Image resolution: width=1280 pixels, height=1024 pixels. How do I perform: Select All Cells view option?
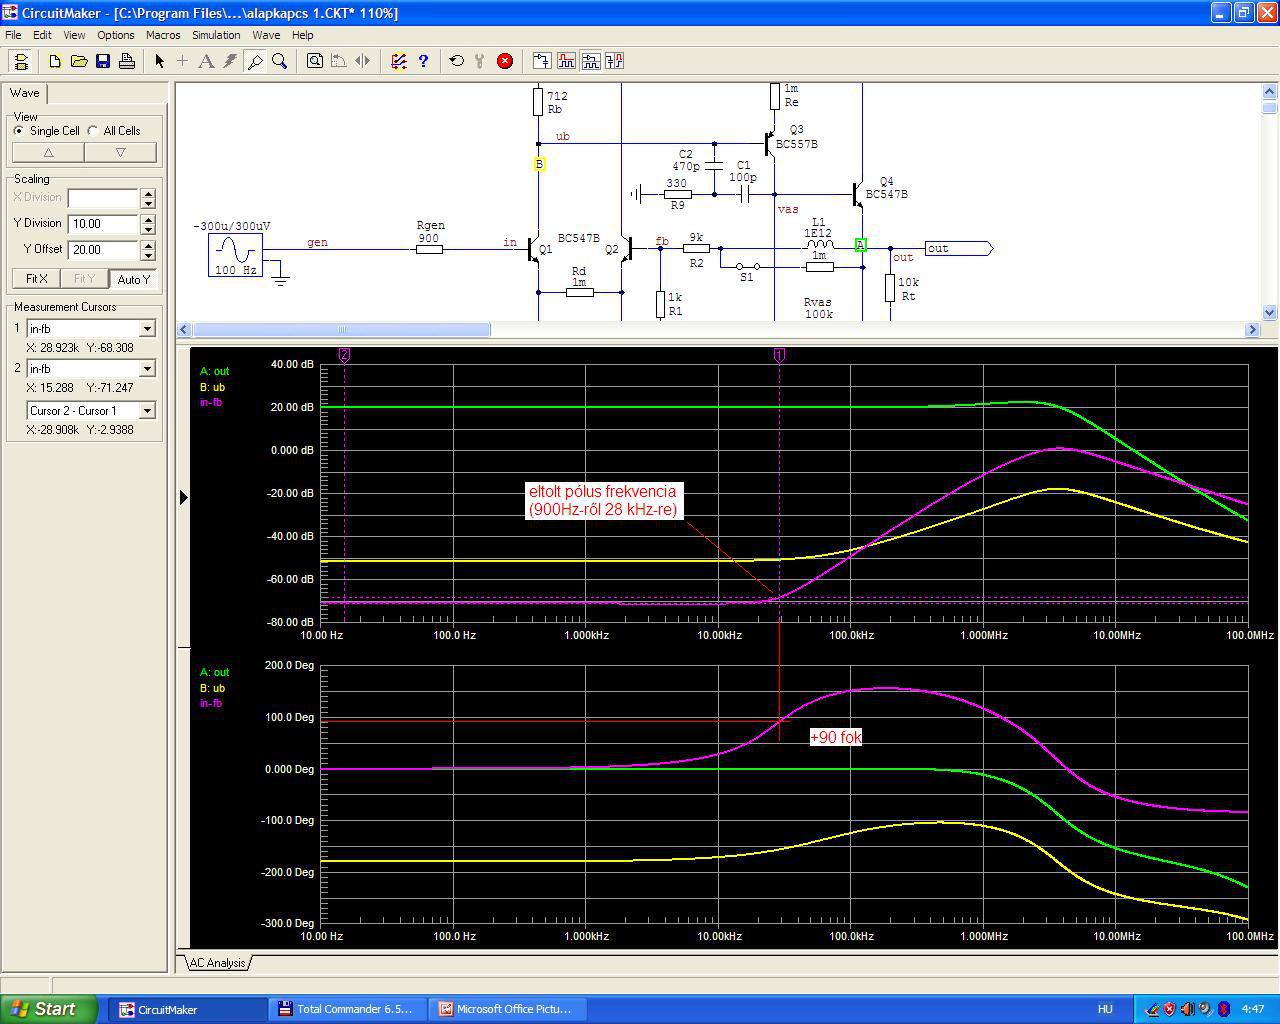[114, 131]
